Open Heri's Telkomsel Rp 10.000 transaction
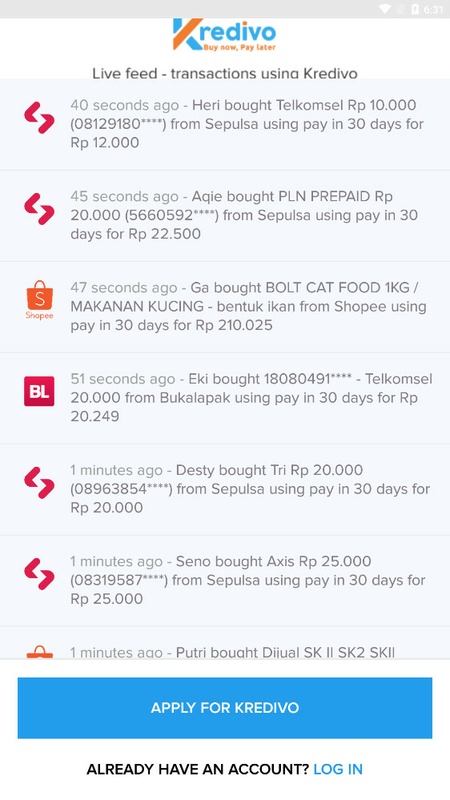Image resolution: width=450 pixels, height=800 pixels. pos(225,124)
